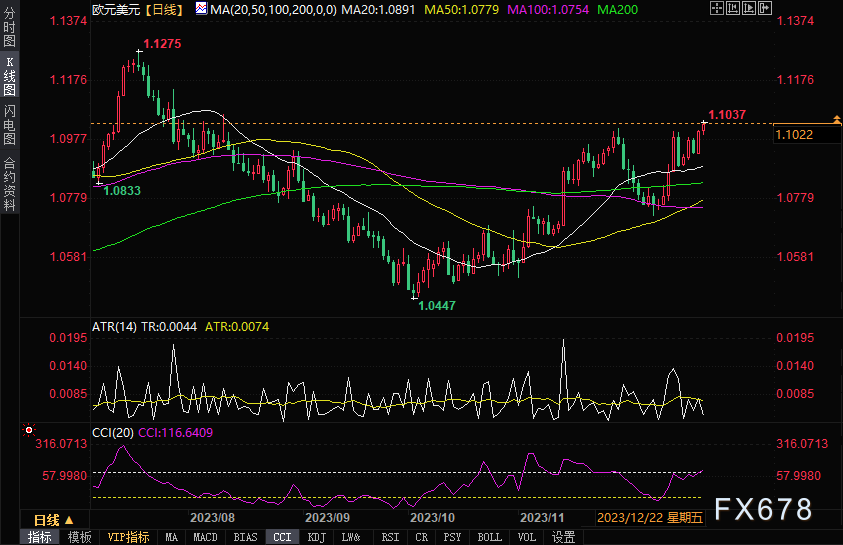Viewport: 843px width, 545px height.
Task: Toggle the RSI indicator
Action: tap(390, 537)
